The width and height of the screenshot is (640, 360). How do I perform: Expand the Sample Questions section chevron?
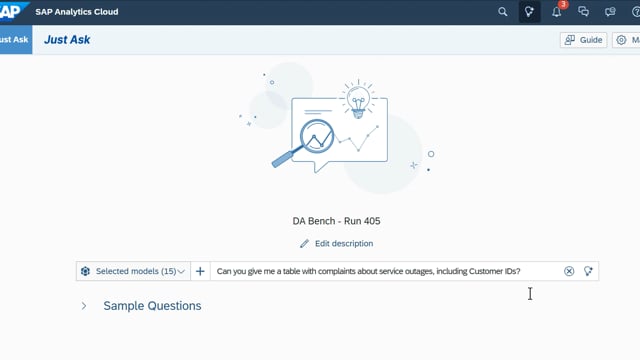pos(84,306)
